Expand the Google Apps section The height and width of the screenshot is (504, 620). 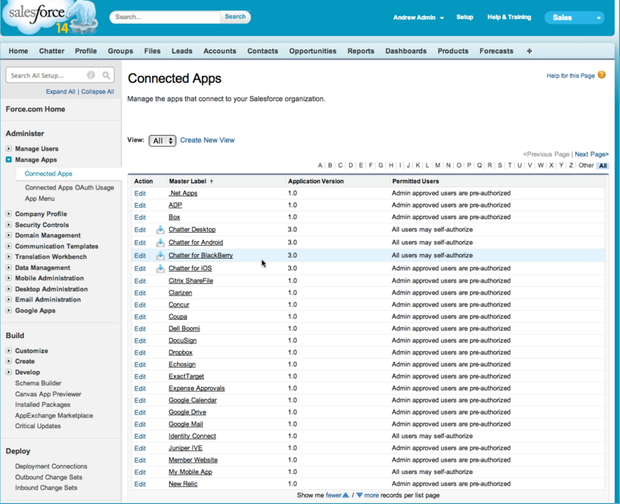point(9,311)
